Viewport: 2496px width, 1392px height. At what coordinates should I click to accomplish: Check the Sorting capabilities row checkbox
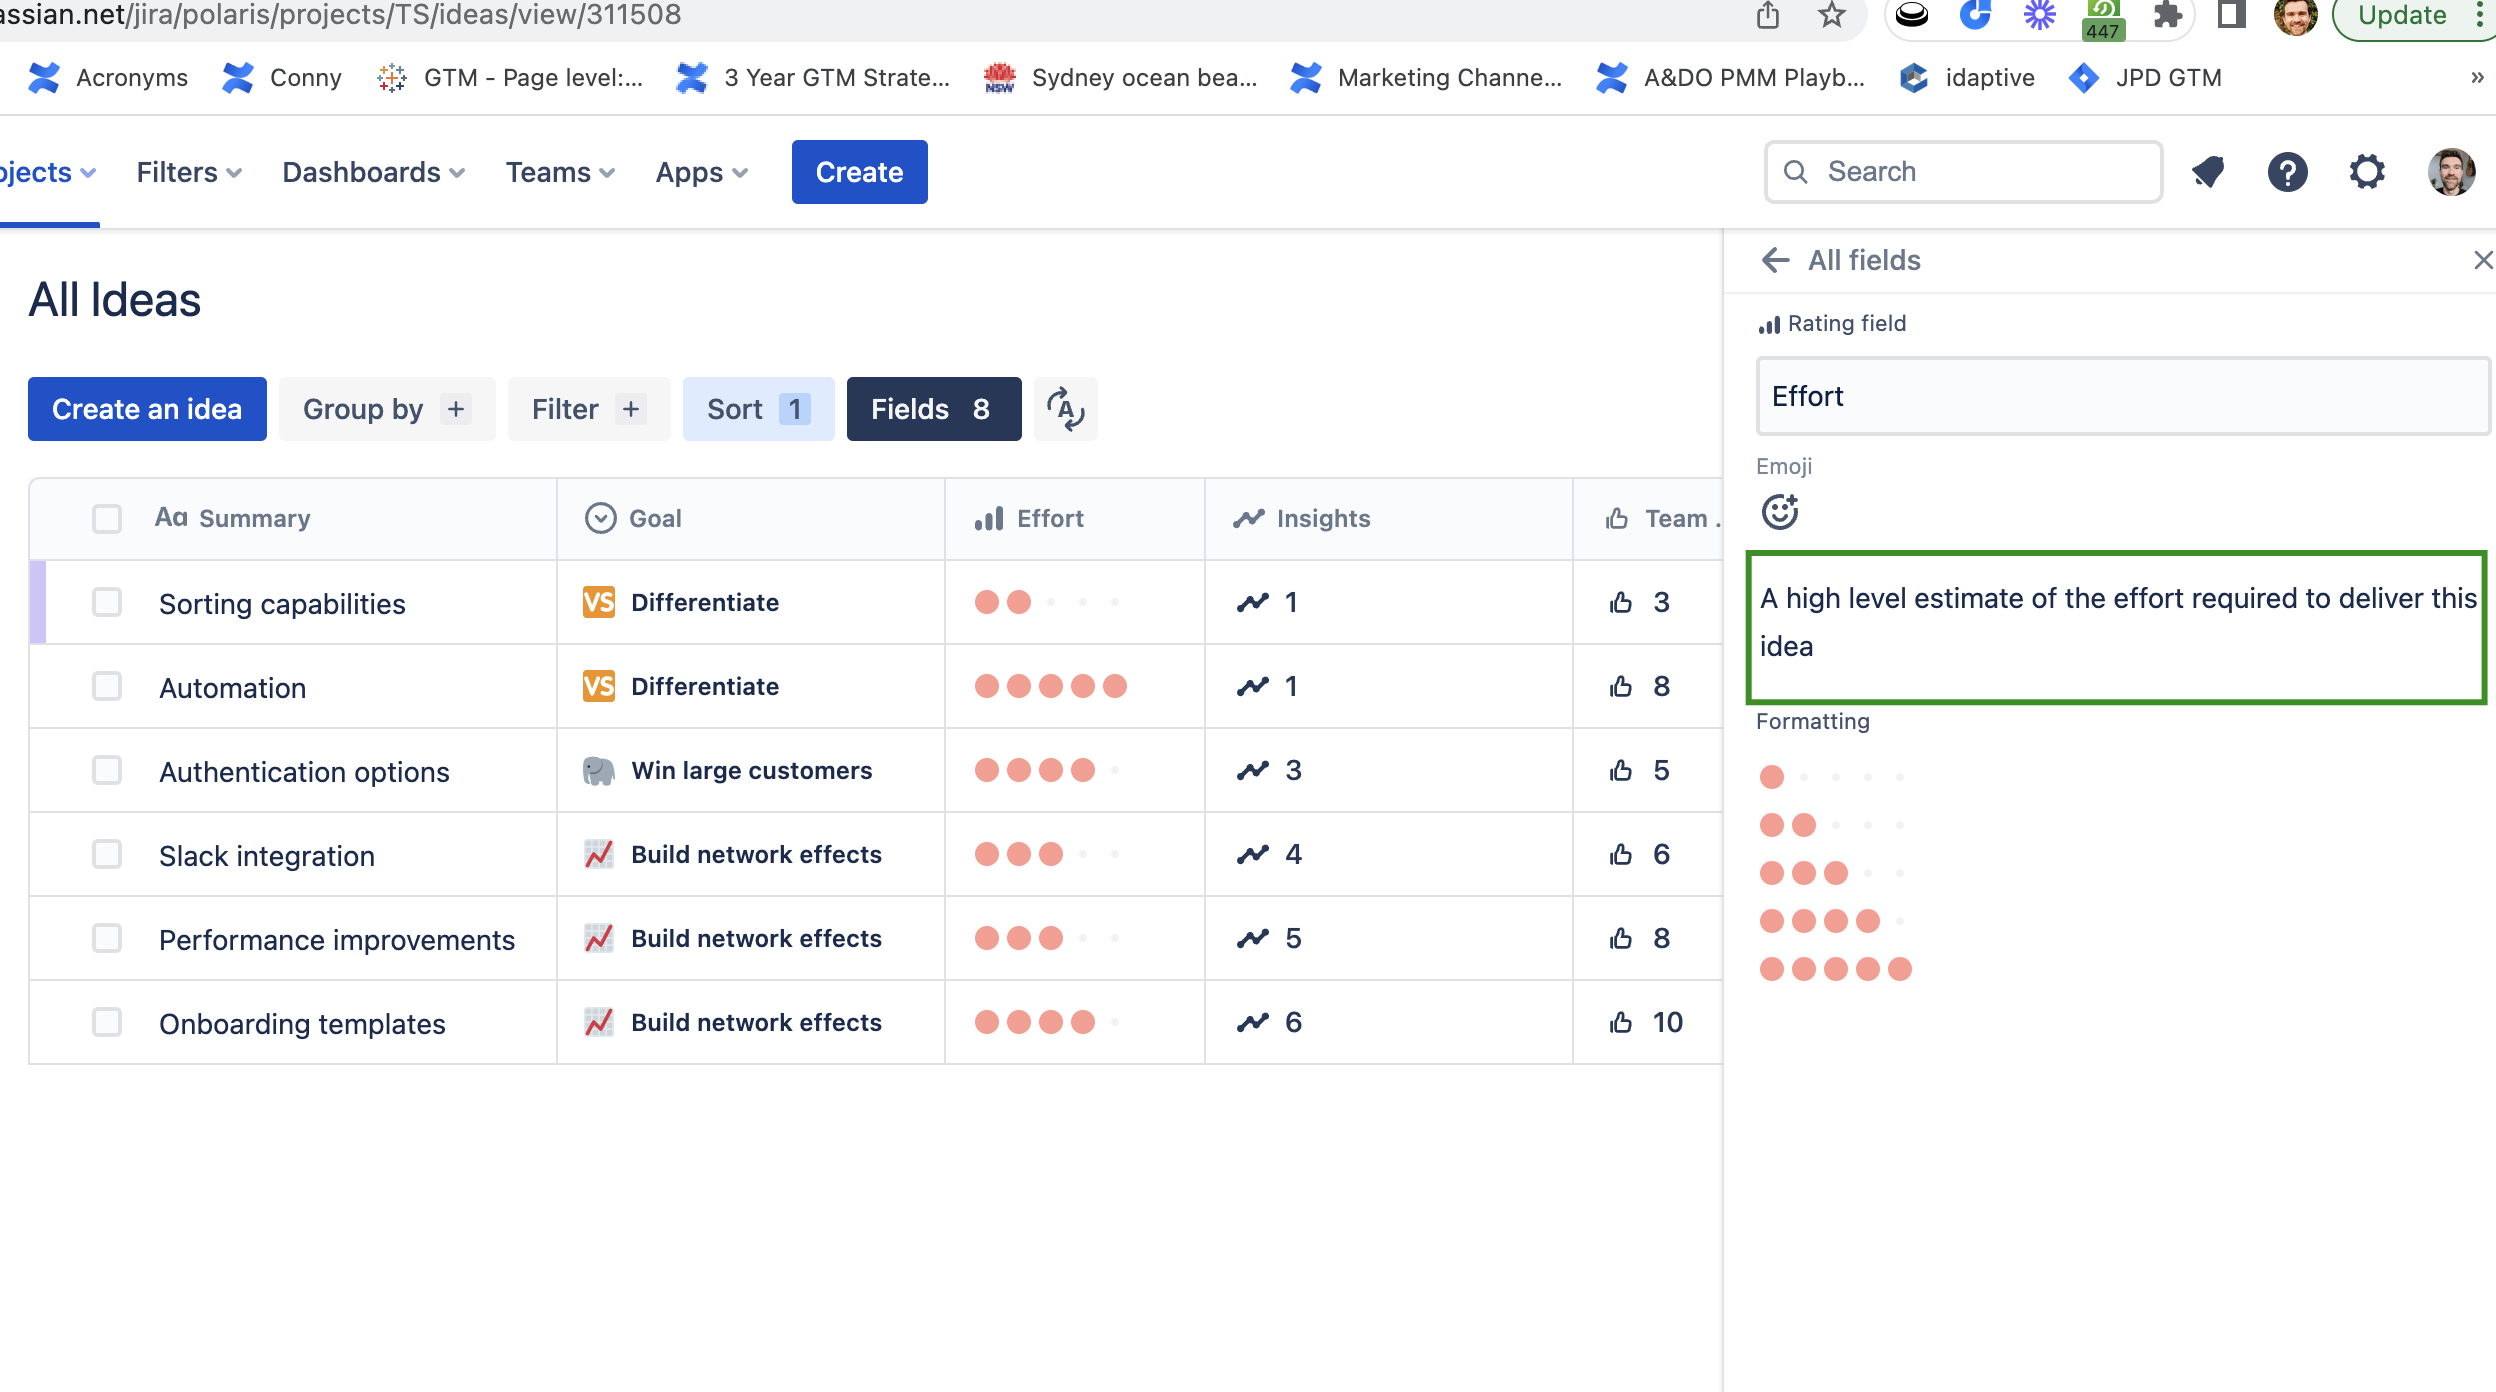107,602
